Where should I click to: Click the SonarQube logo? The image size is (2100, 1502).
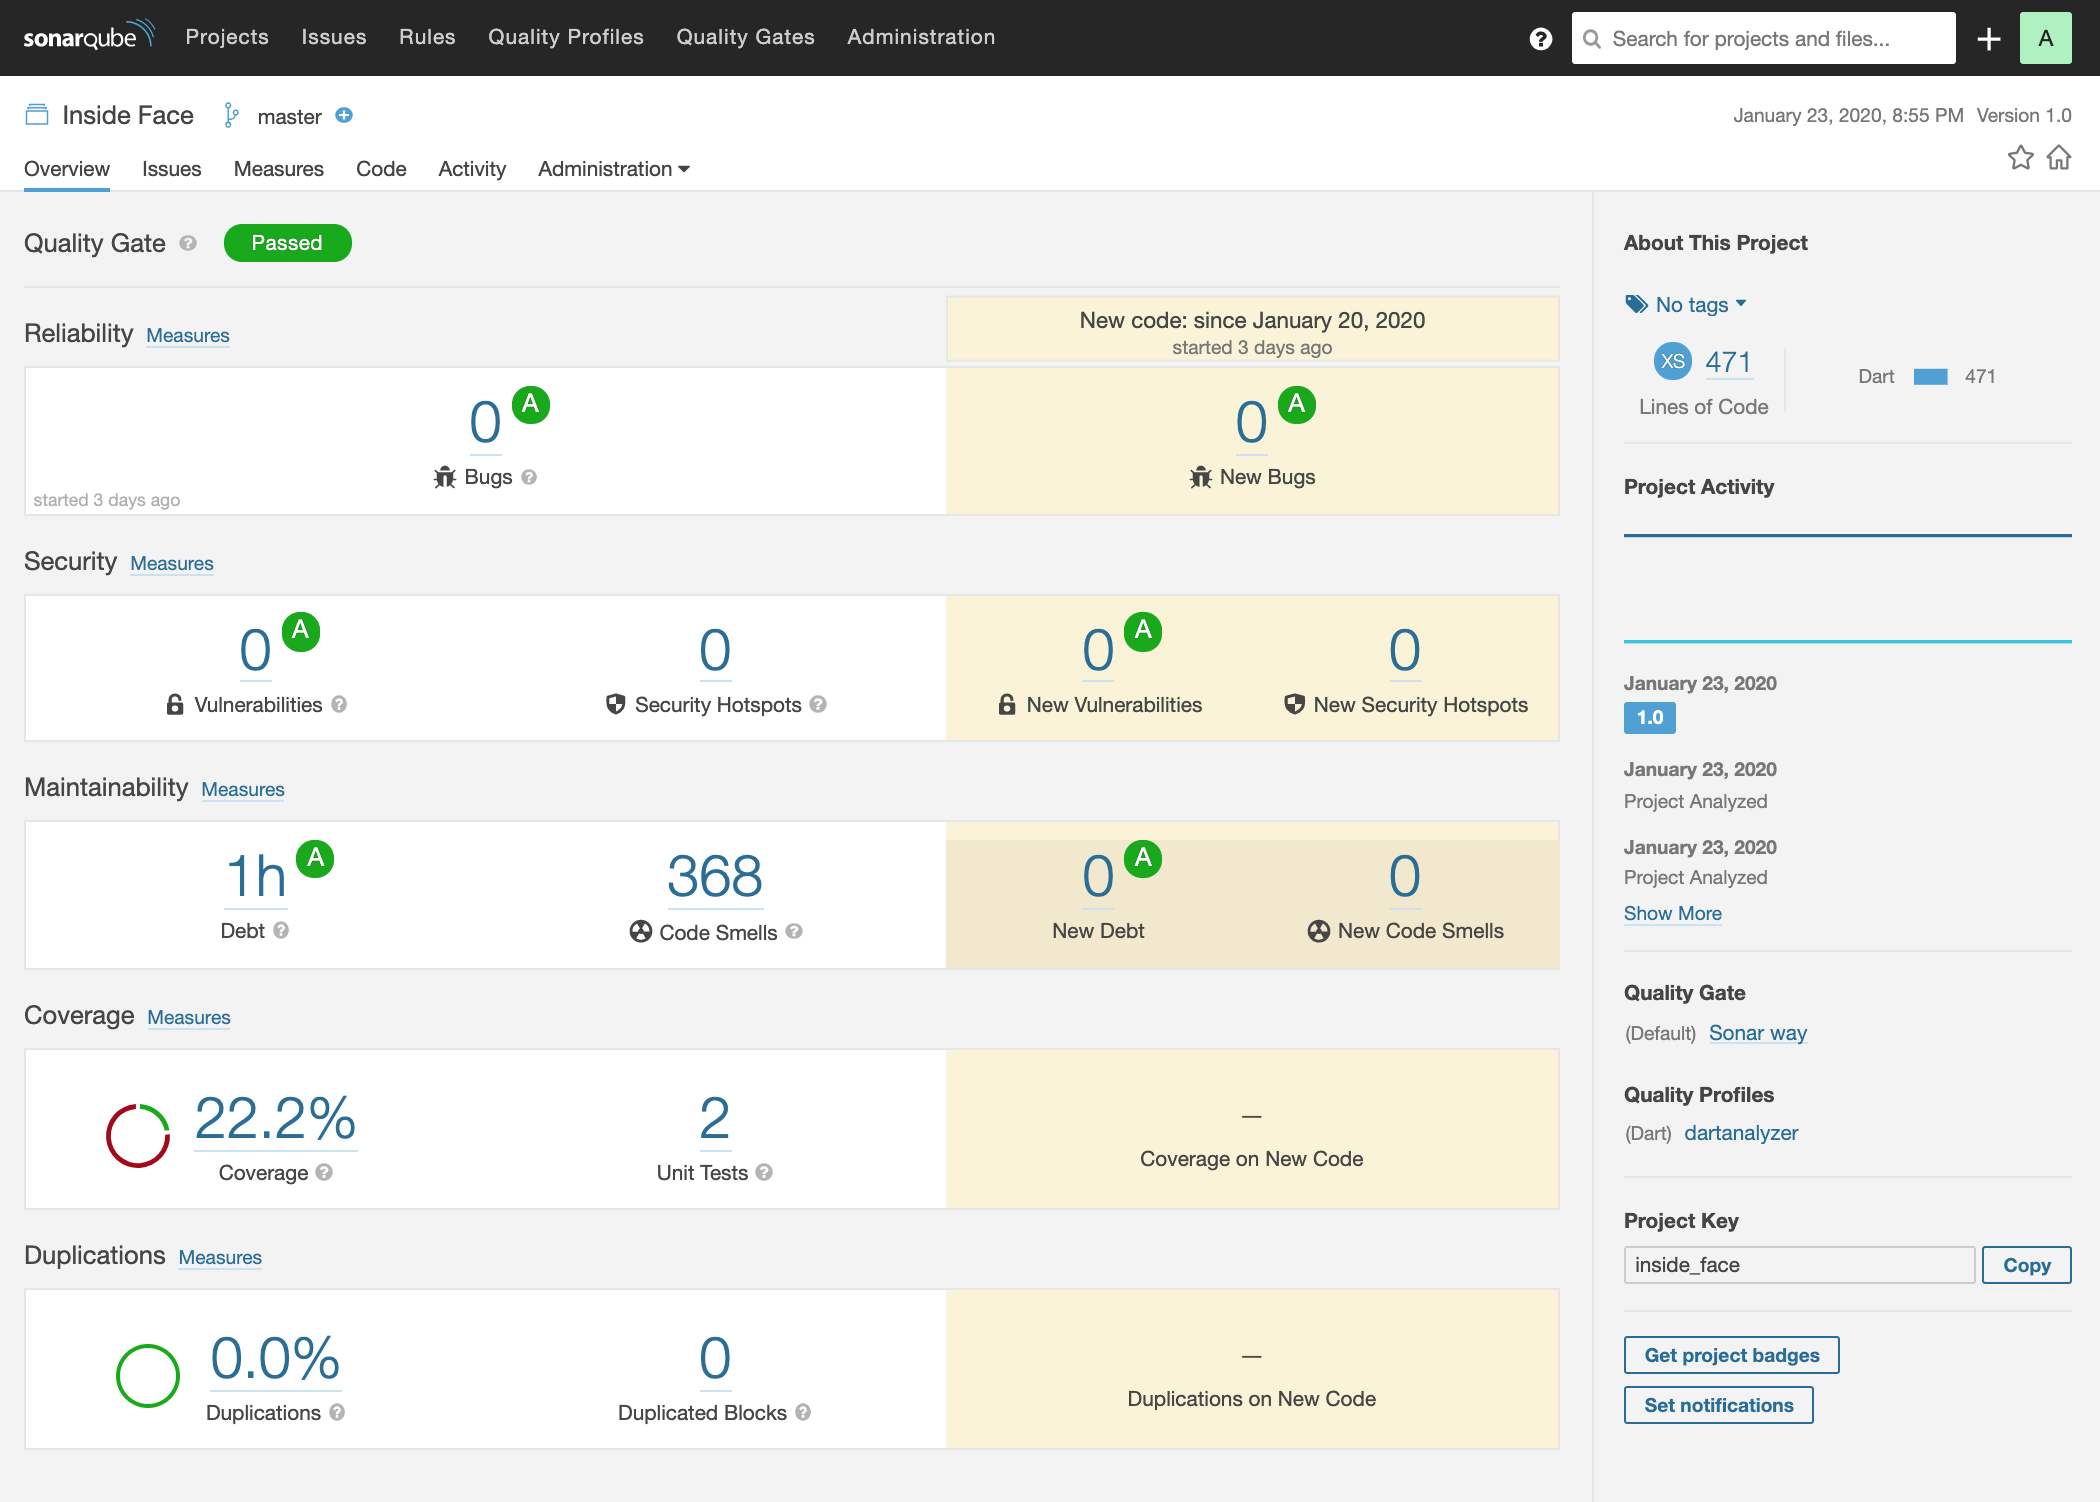(88, 36)
